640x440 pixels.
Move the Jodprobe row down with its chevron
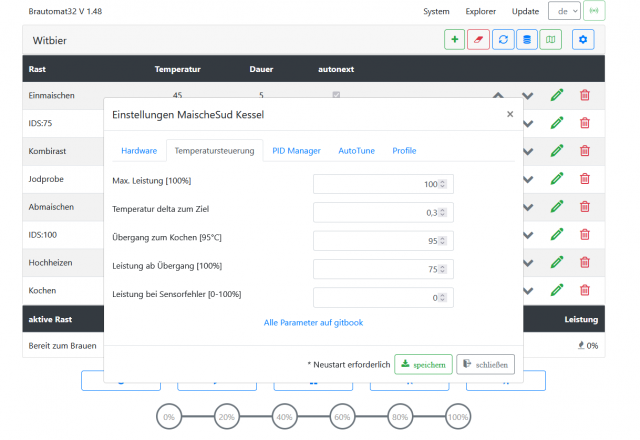[x=528, y=180]
